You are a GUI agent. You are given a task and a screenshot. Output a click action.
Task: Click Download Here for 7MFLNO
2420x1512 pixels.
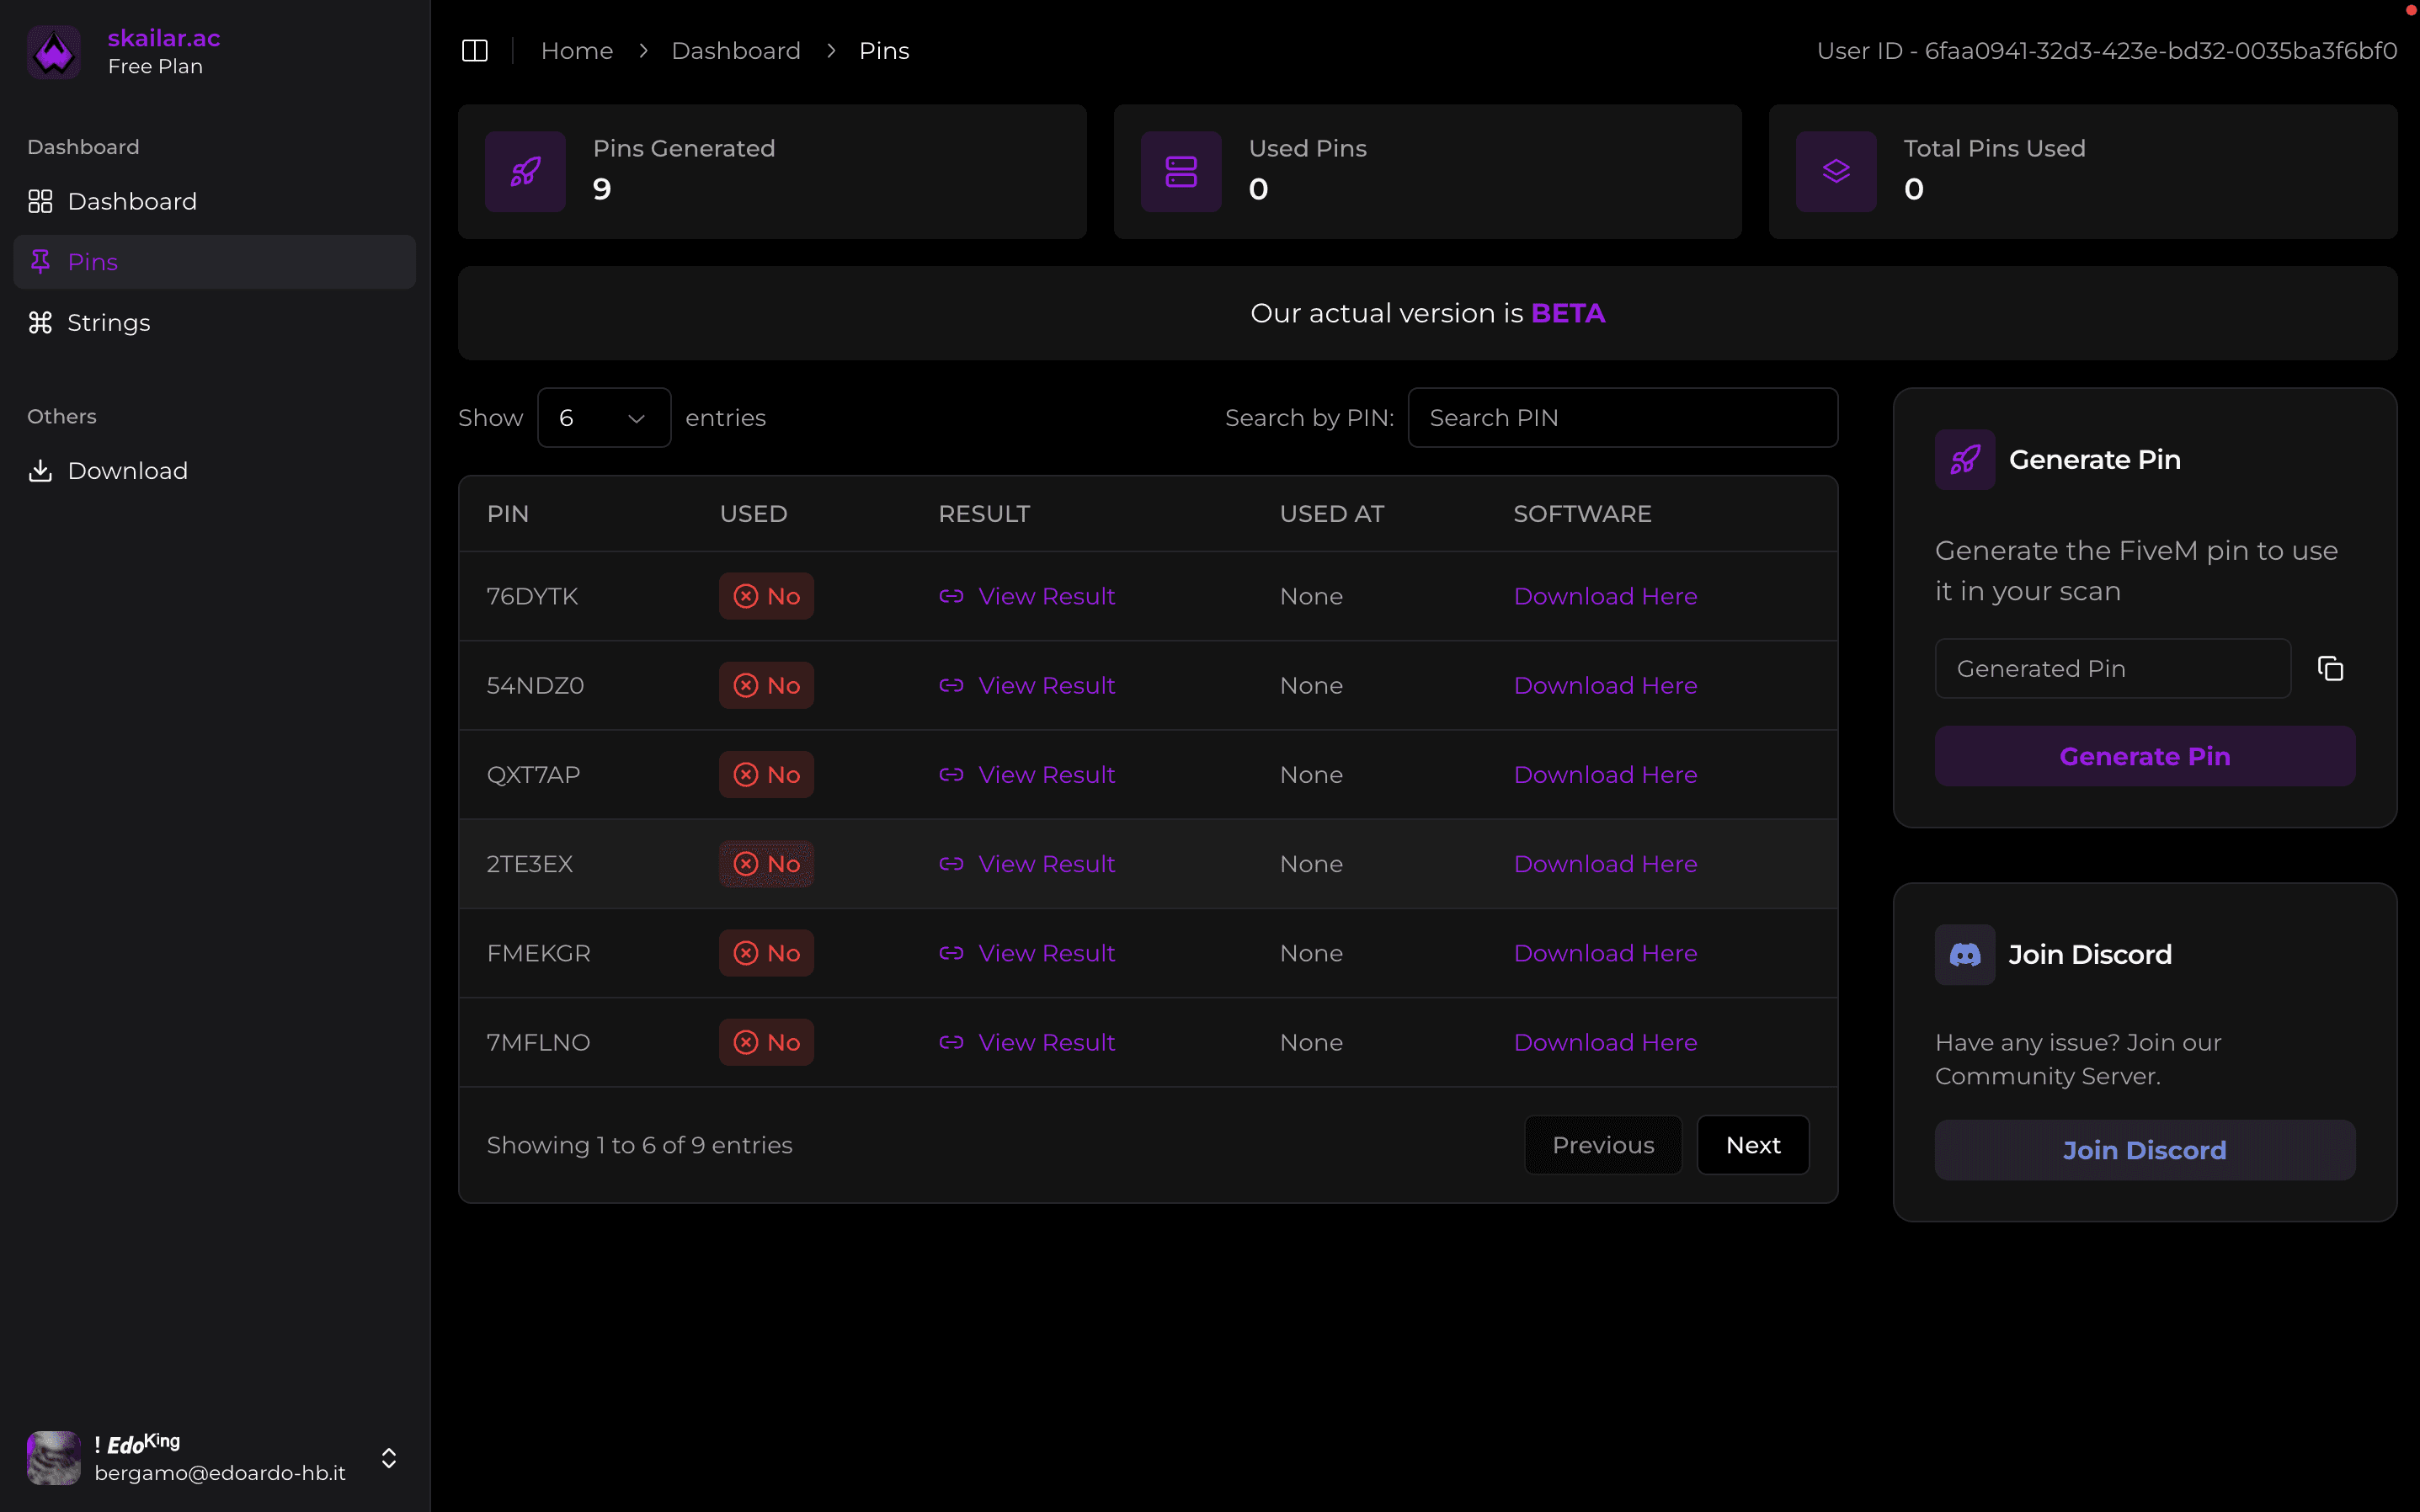(1605, 1042)
